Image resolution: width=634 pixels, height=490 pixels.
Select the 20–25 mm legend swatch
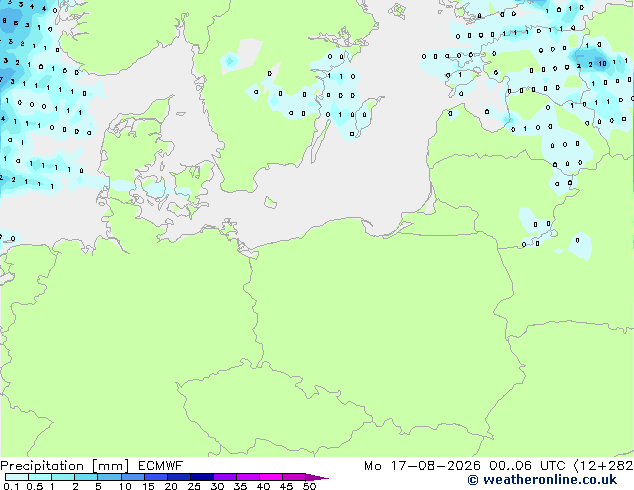coord(179,477)
